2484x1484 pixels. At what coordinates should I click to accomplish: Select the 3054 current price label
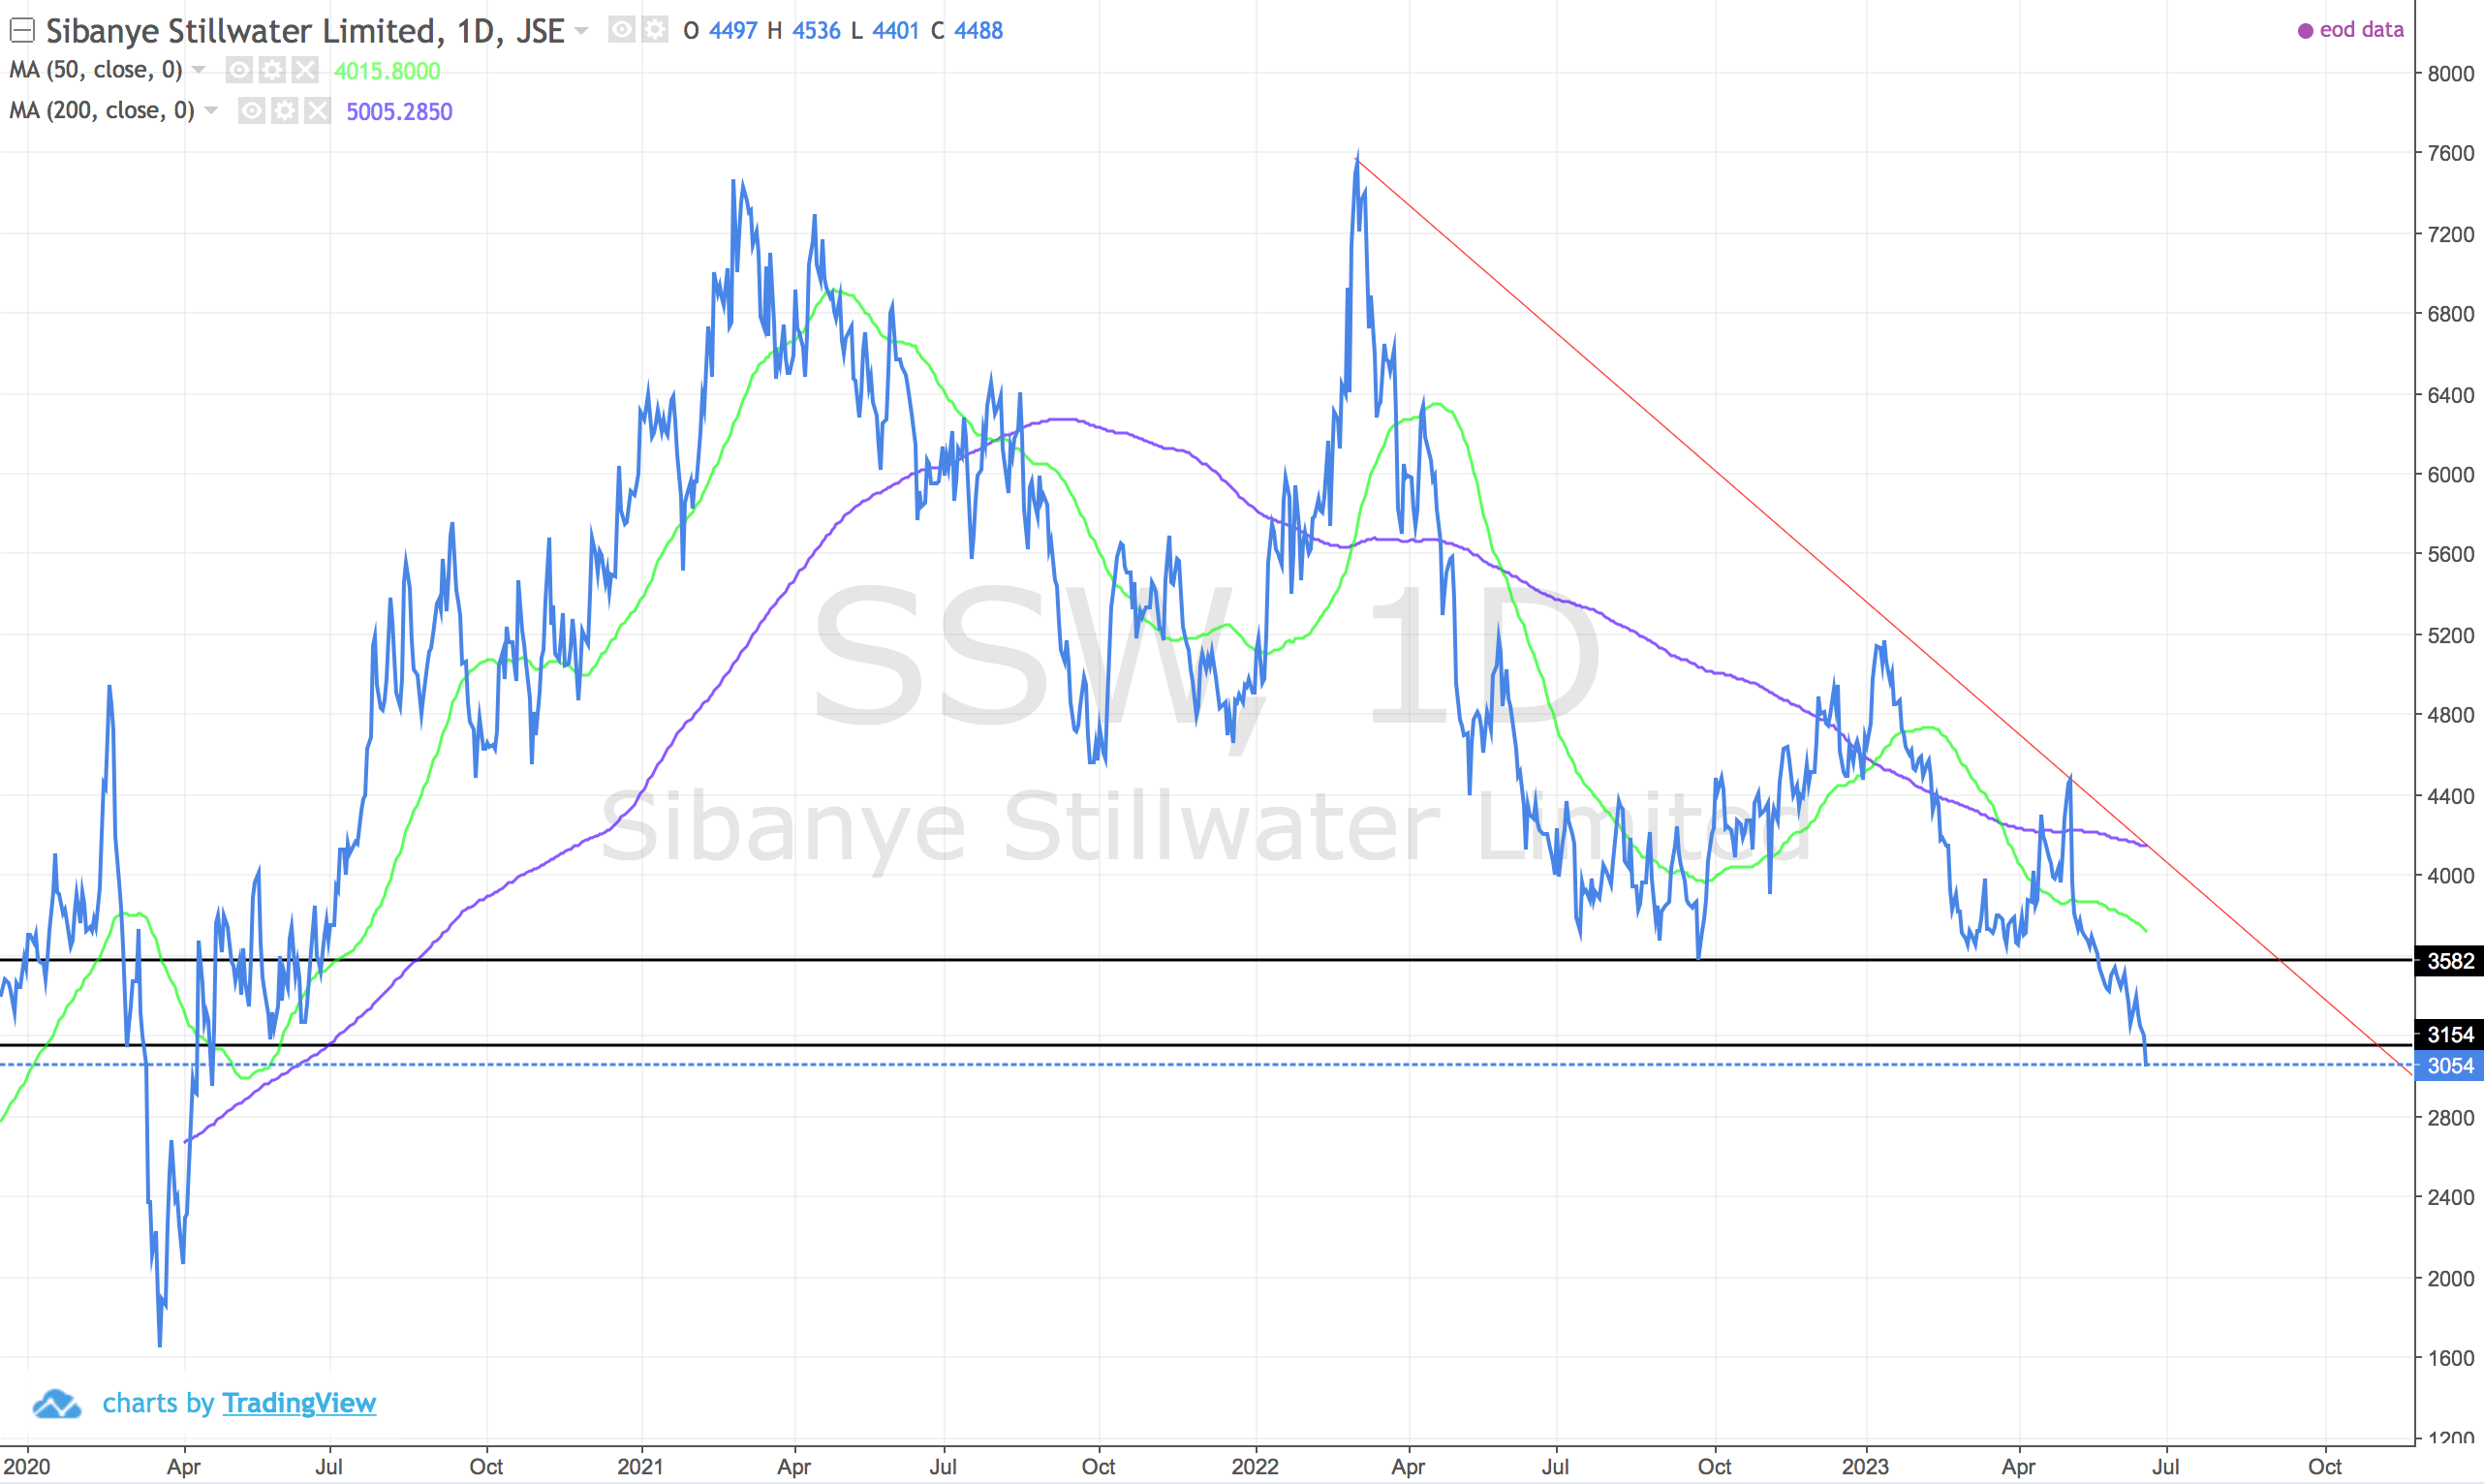point(2449,1066)
